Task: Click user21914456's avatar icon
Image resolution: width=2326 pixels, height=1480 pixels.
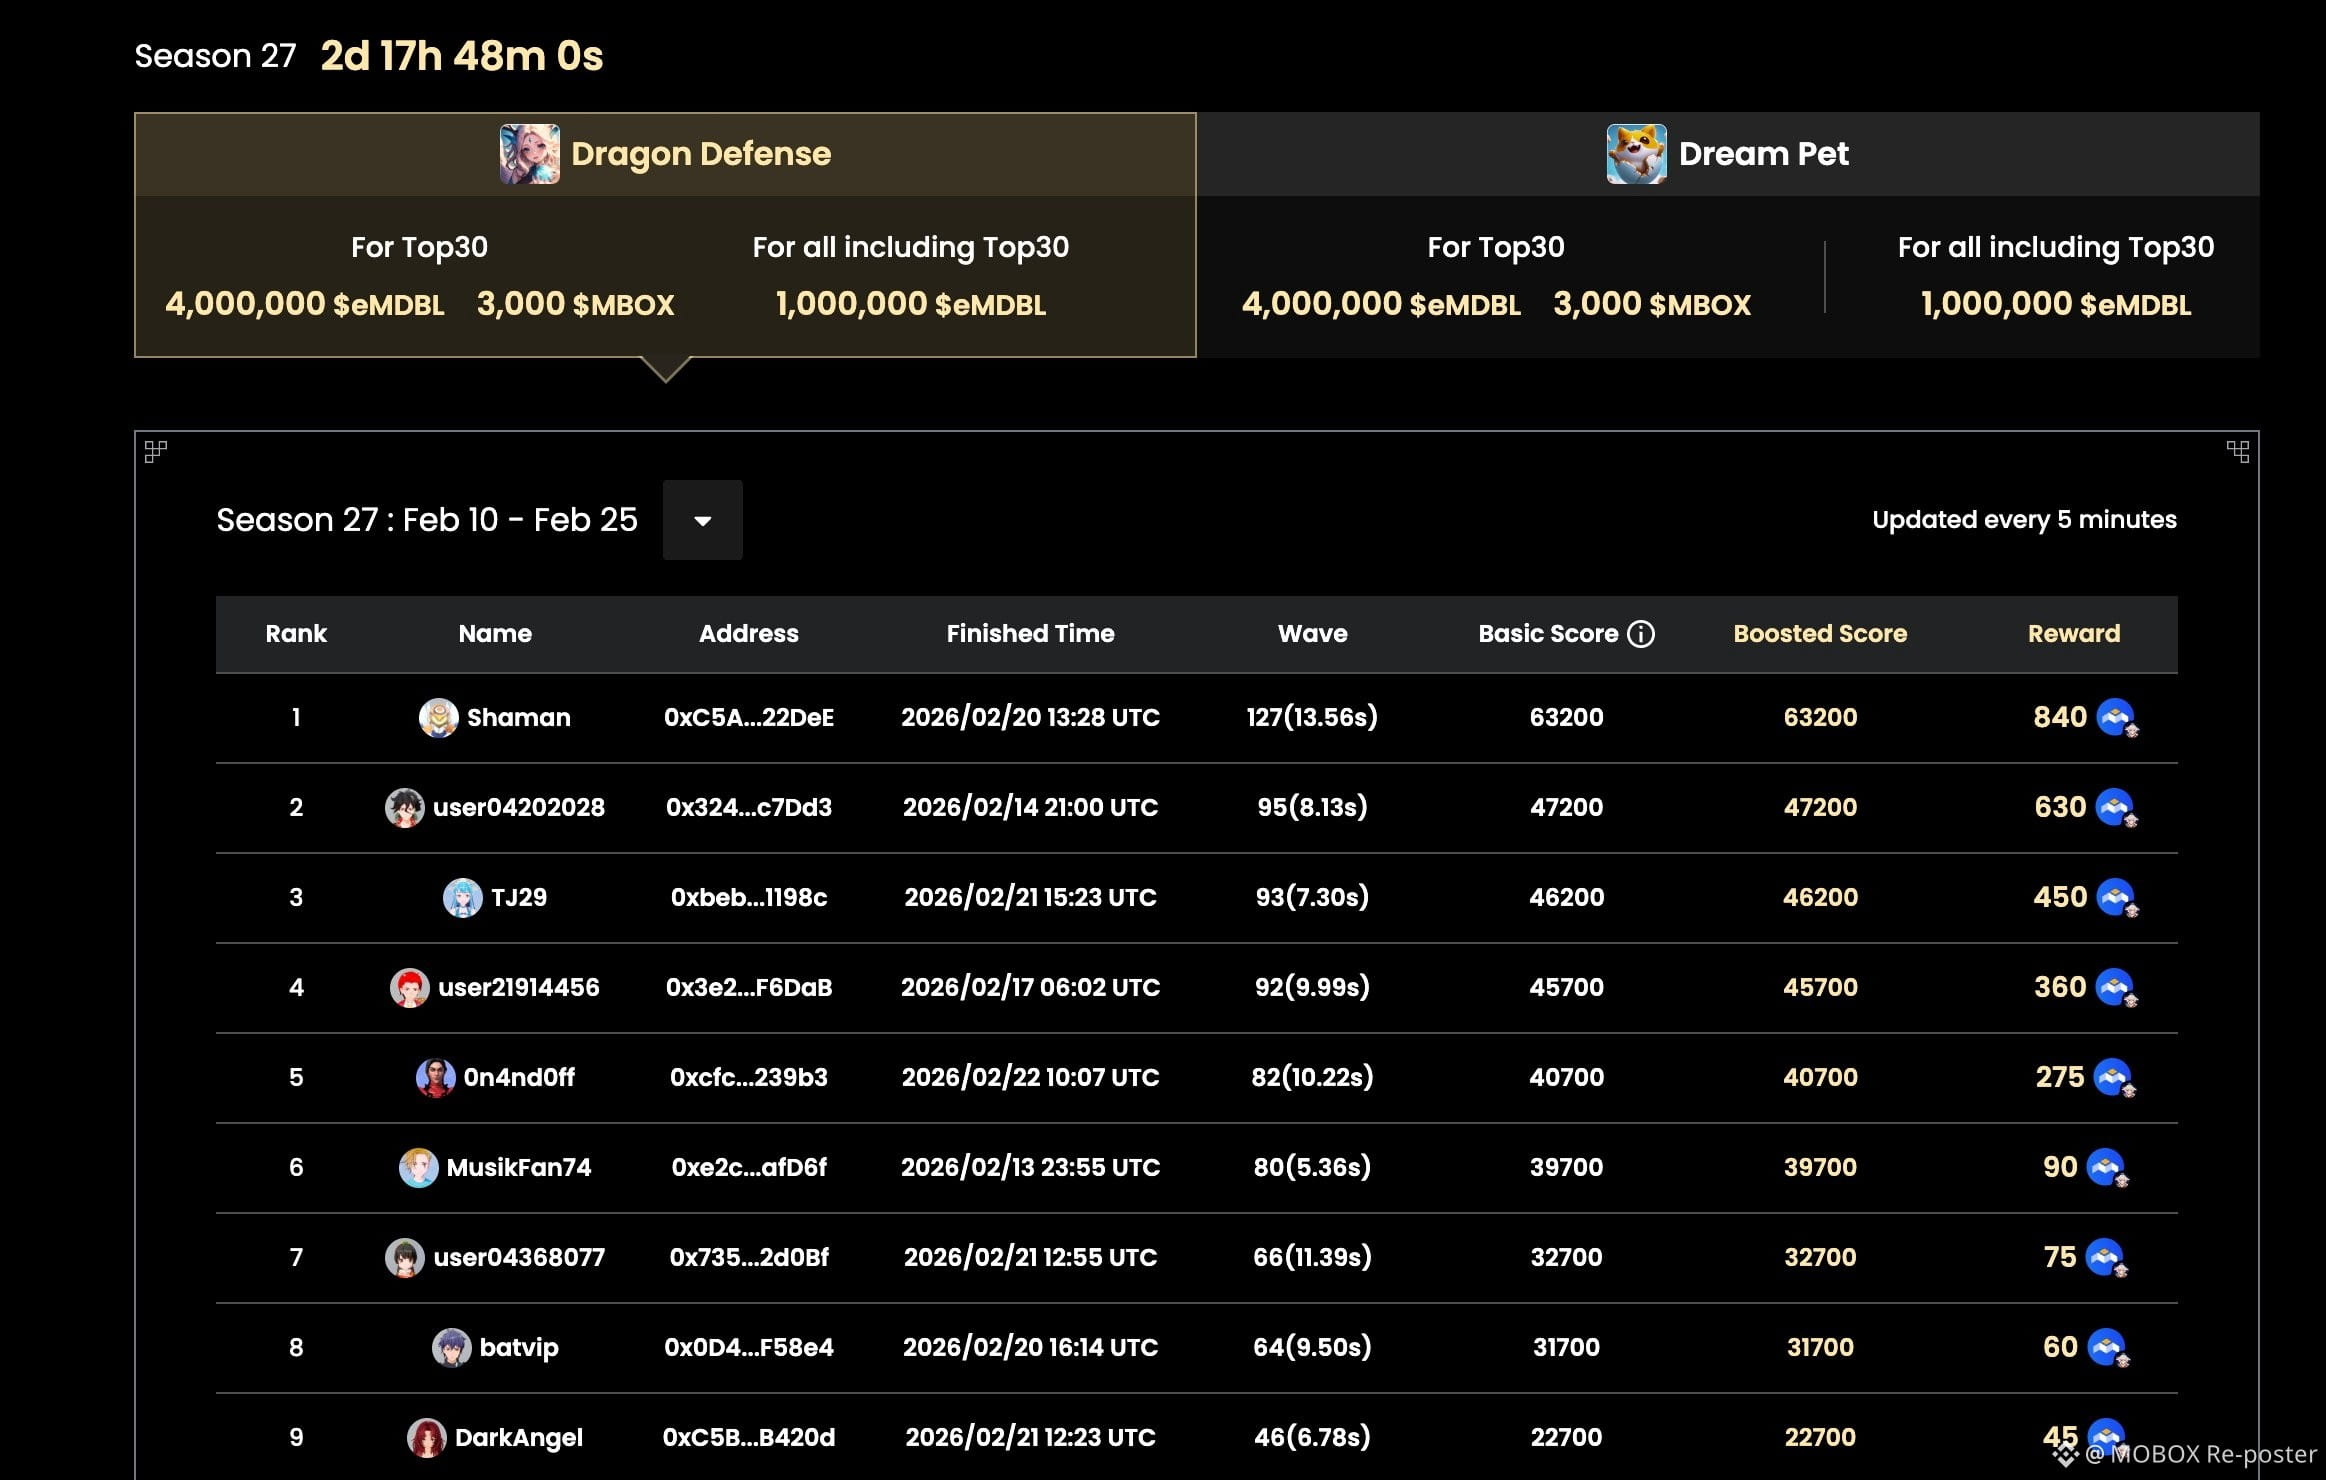Action: point(409,987)
